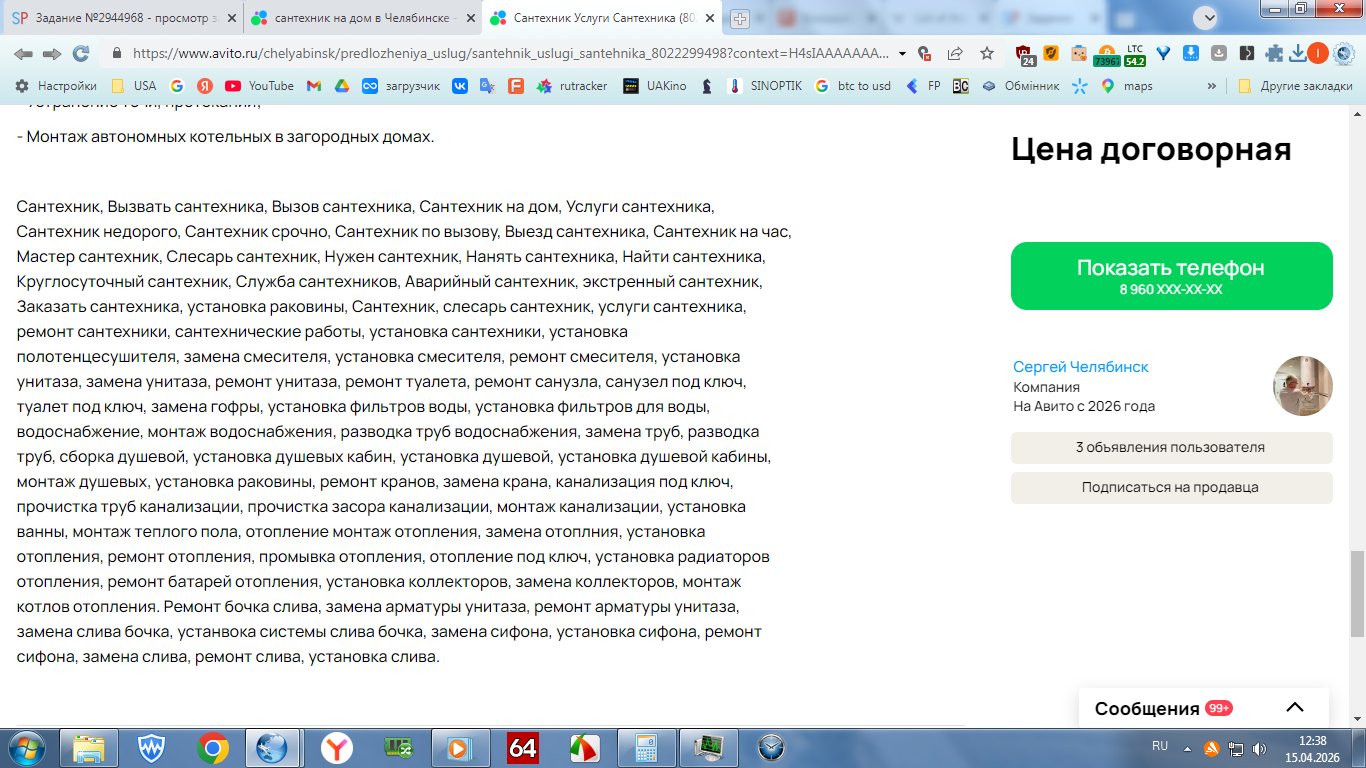
Task: Expand the address bar suggestions arrow
Action: coord(902,53)
